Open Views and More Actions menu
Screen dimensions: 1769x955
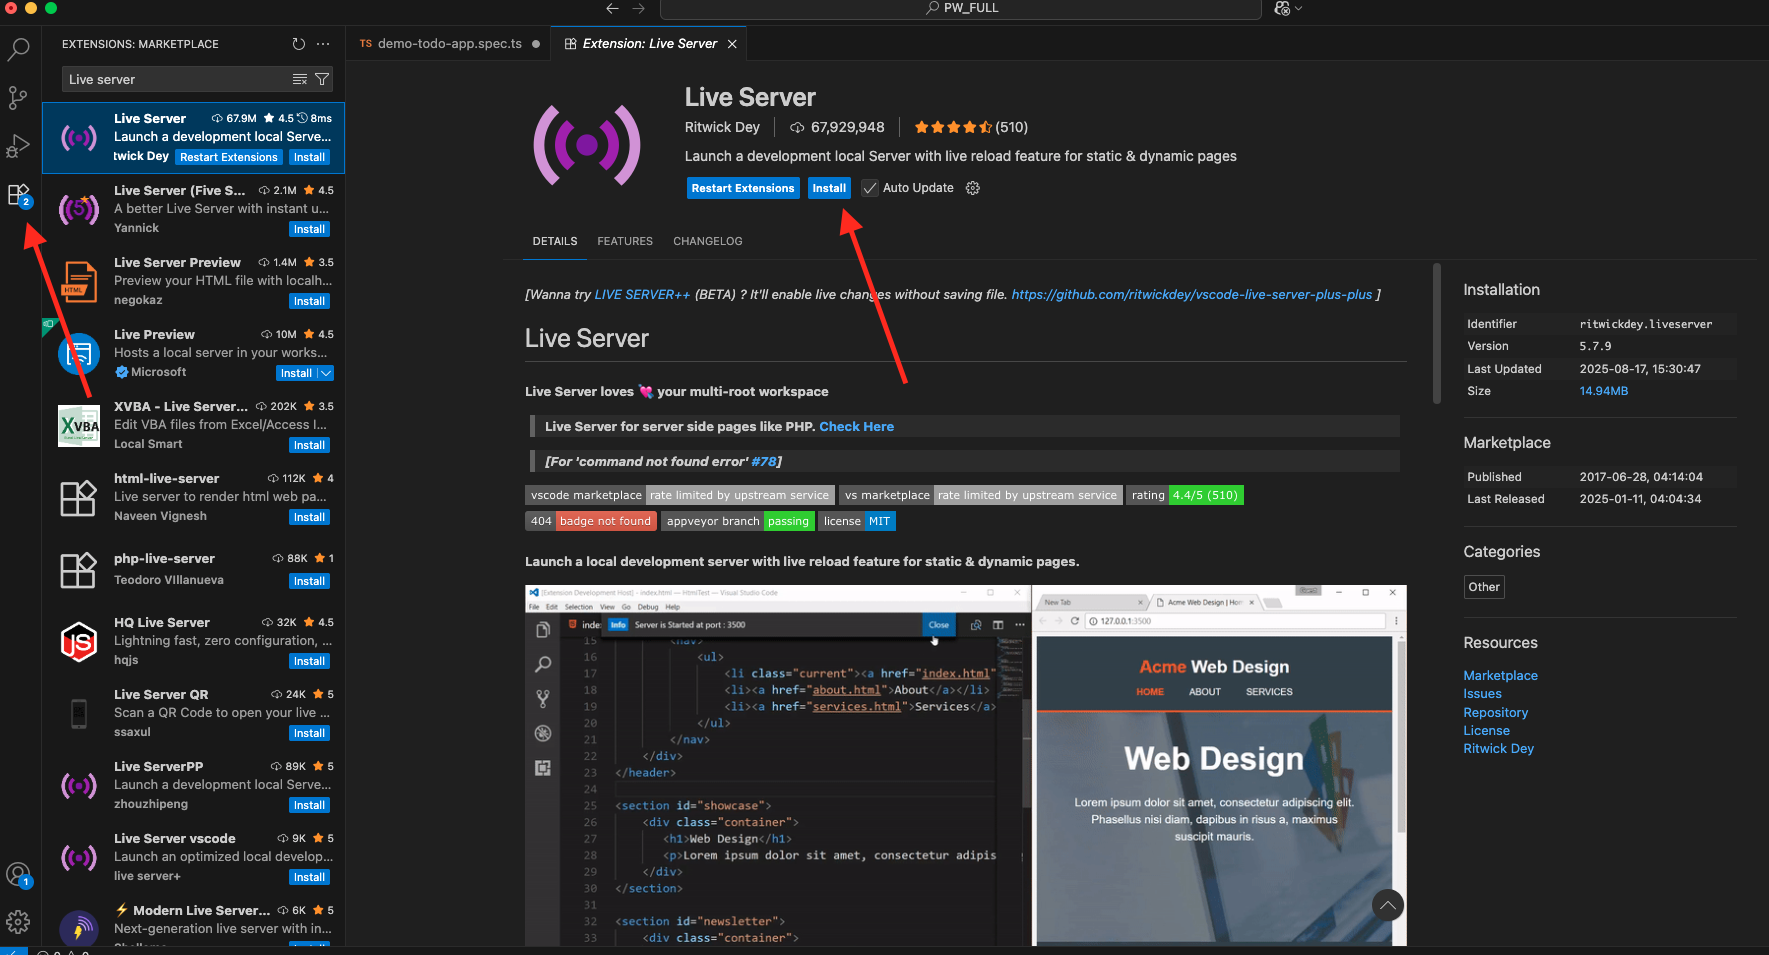323,44
